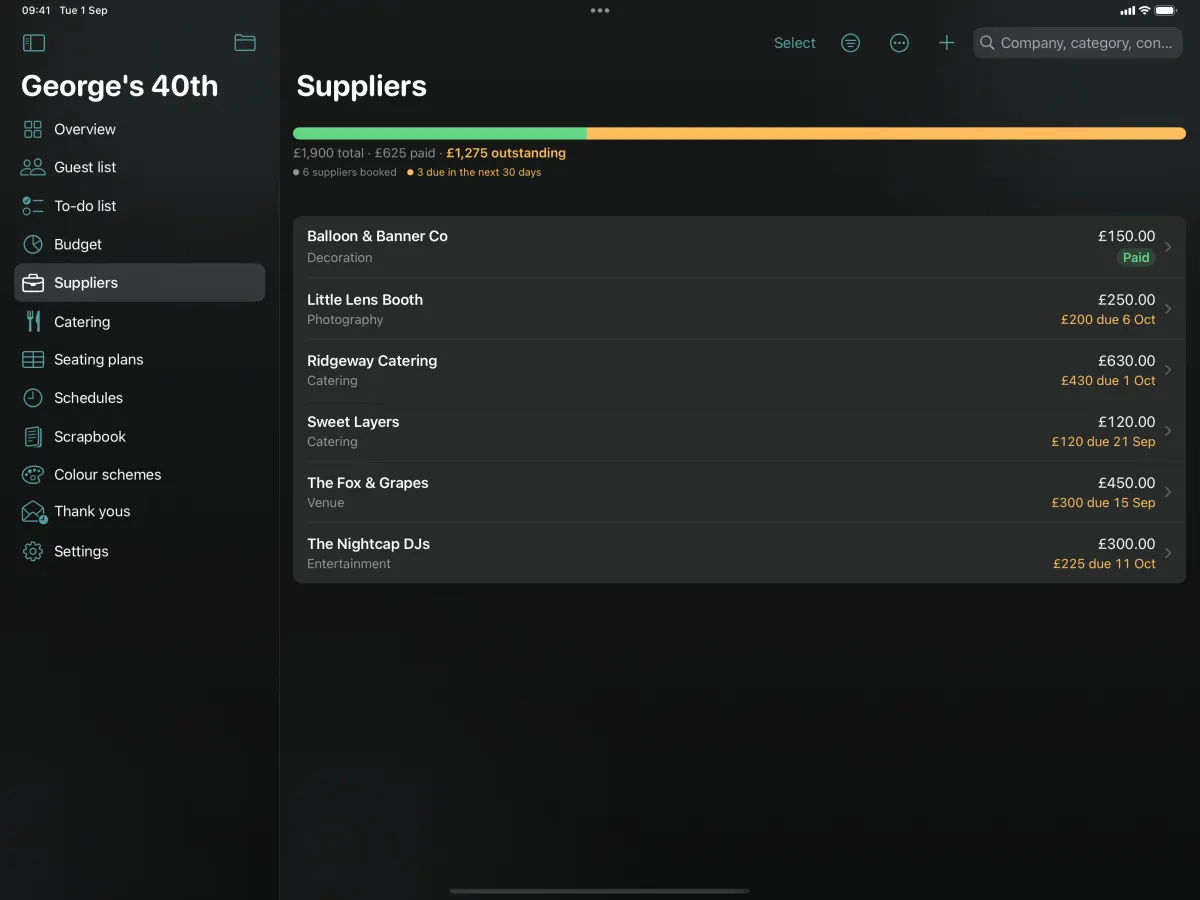Open the To-do list section
Viewport: 1200px width, 900px height.
click(x=139, y=206)
